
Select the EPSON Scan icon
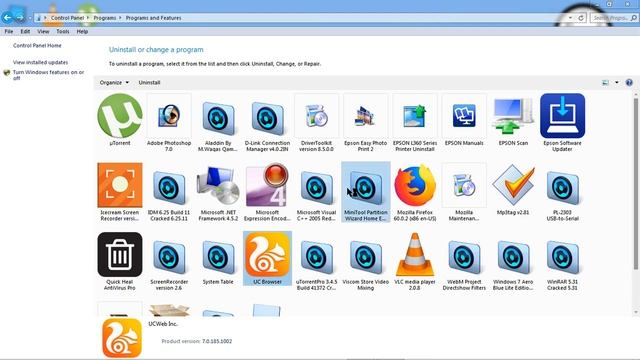coord(513,116)
